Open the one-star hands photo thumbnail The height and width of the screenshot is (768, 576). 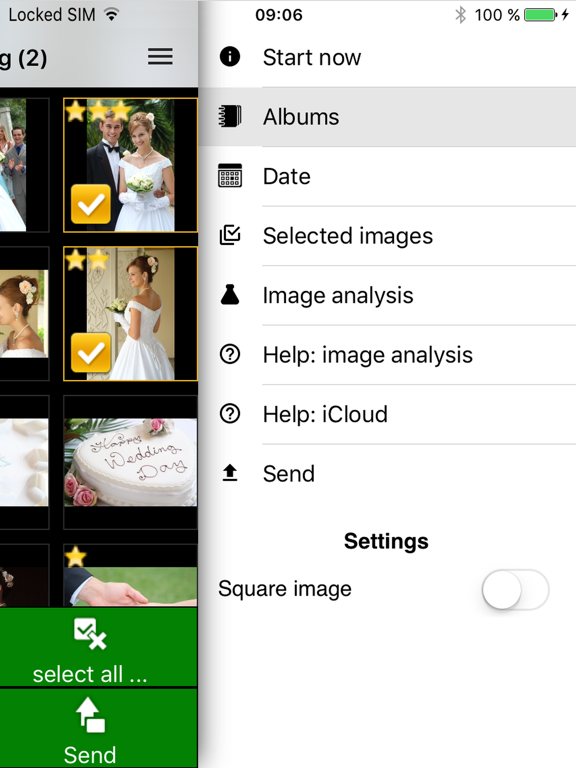tap(130, 576)
